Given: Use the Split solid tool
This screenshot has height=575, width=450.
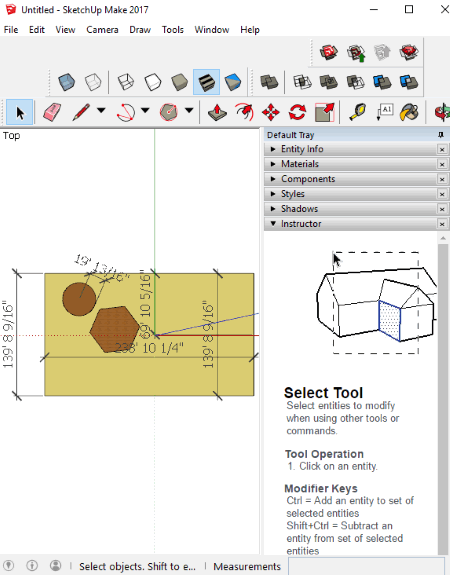Looking at the screenshot, I should pos(409,82).
